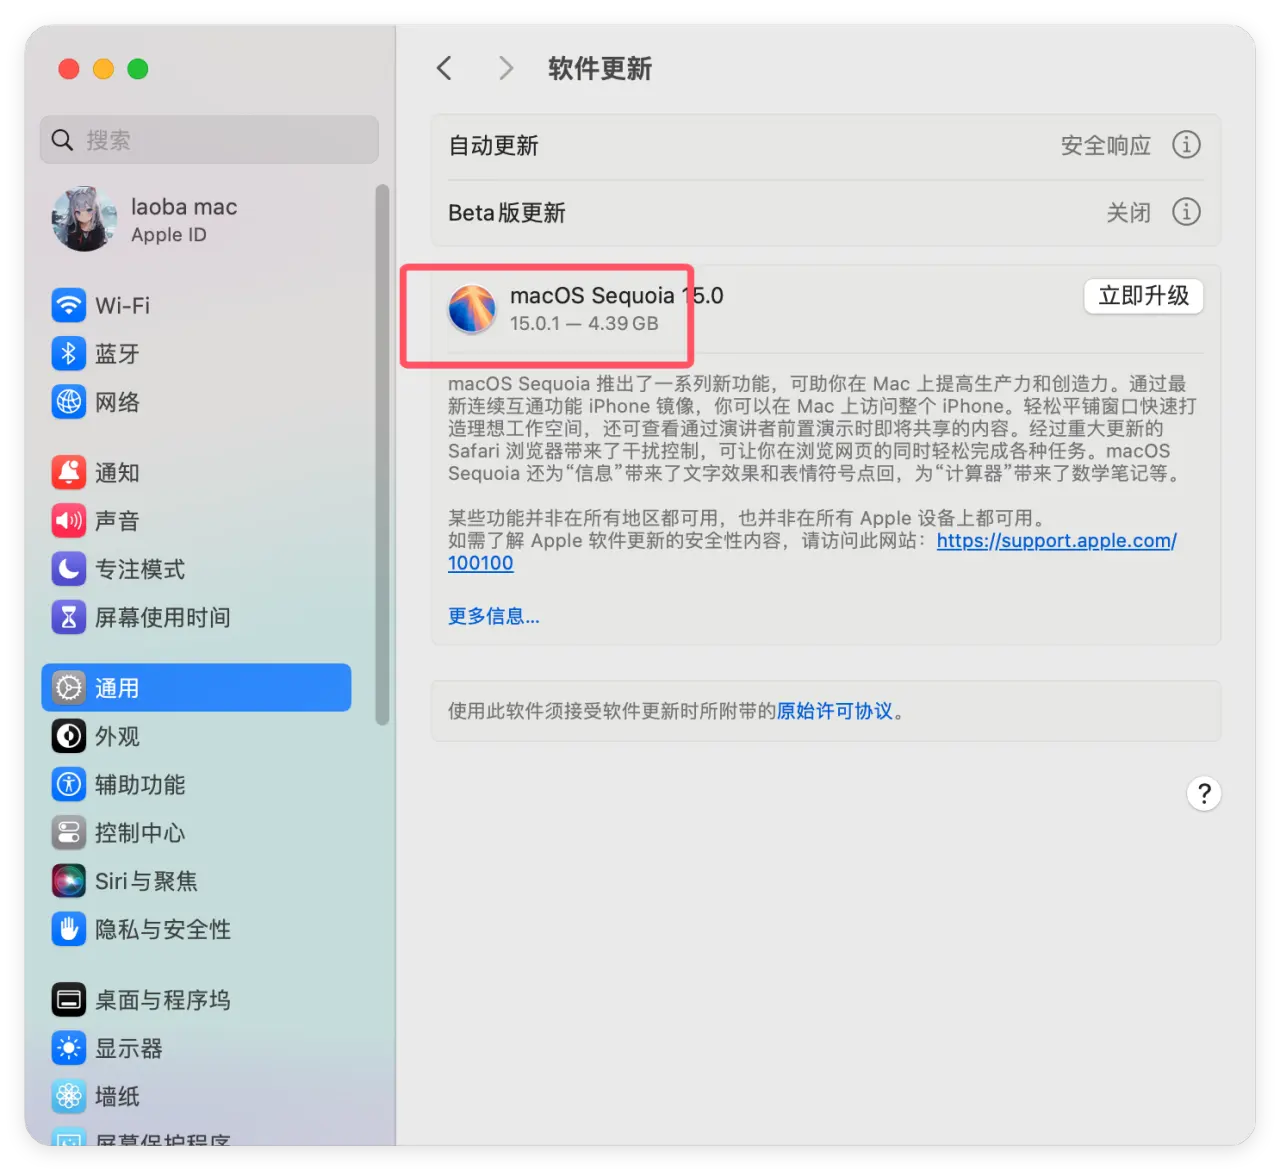This screenshot has width=1280, height=1170.
Task: Click the Beta版更新 row label
Action: 507,213
